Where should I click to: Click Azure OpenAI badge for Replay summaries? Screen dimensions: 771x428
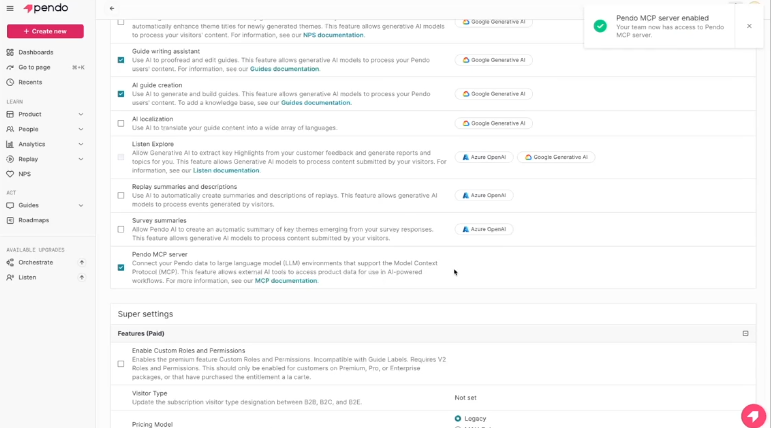[x=484, y=195]
